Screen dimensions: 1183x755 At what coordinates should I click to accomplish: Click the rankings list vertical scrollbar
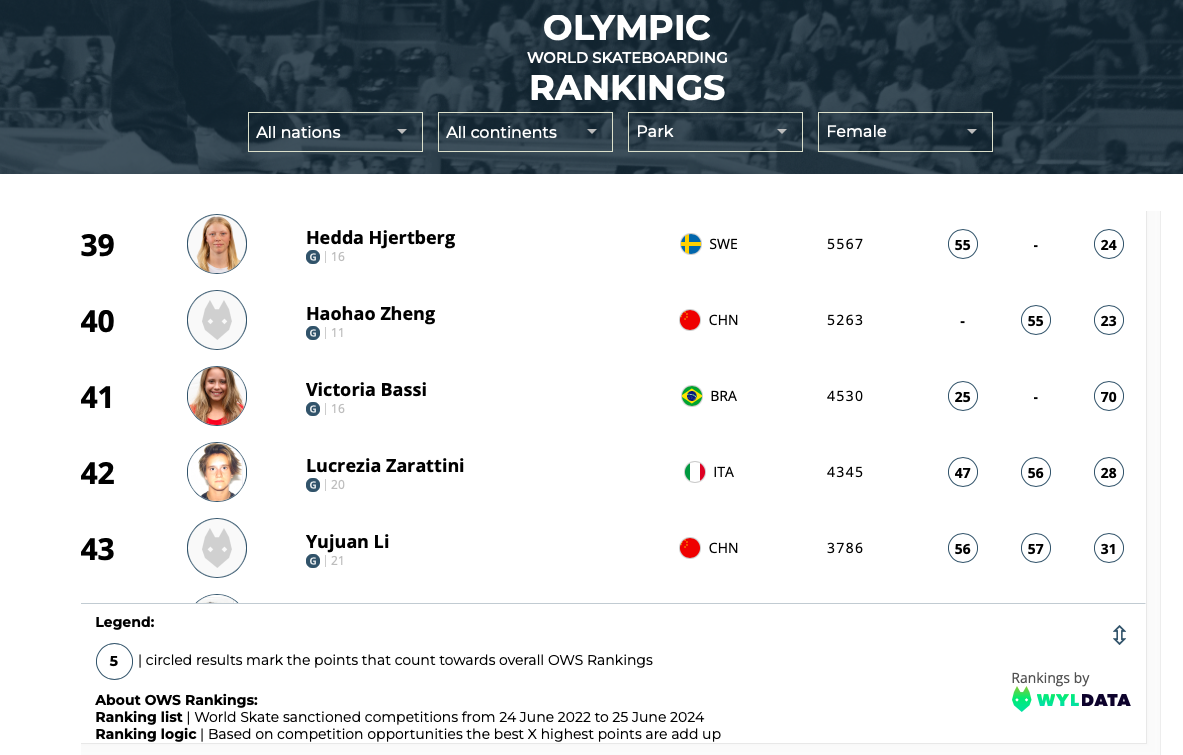pyautogui.click(x=1153, y=400)
